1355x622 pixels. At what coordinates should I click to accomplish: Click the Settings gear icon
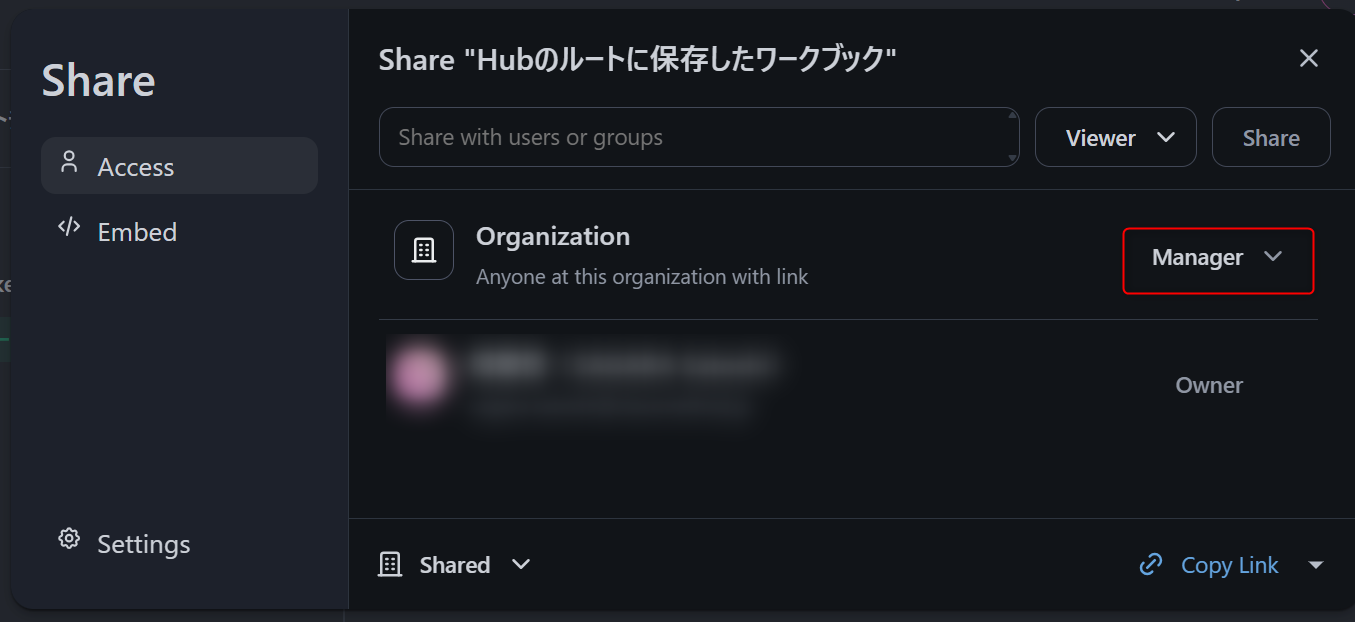69,539
